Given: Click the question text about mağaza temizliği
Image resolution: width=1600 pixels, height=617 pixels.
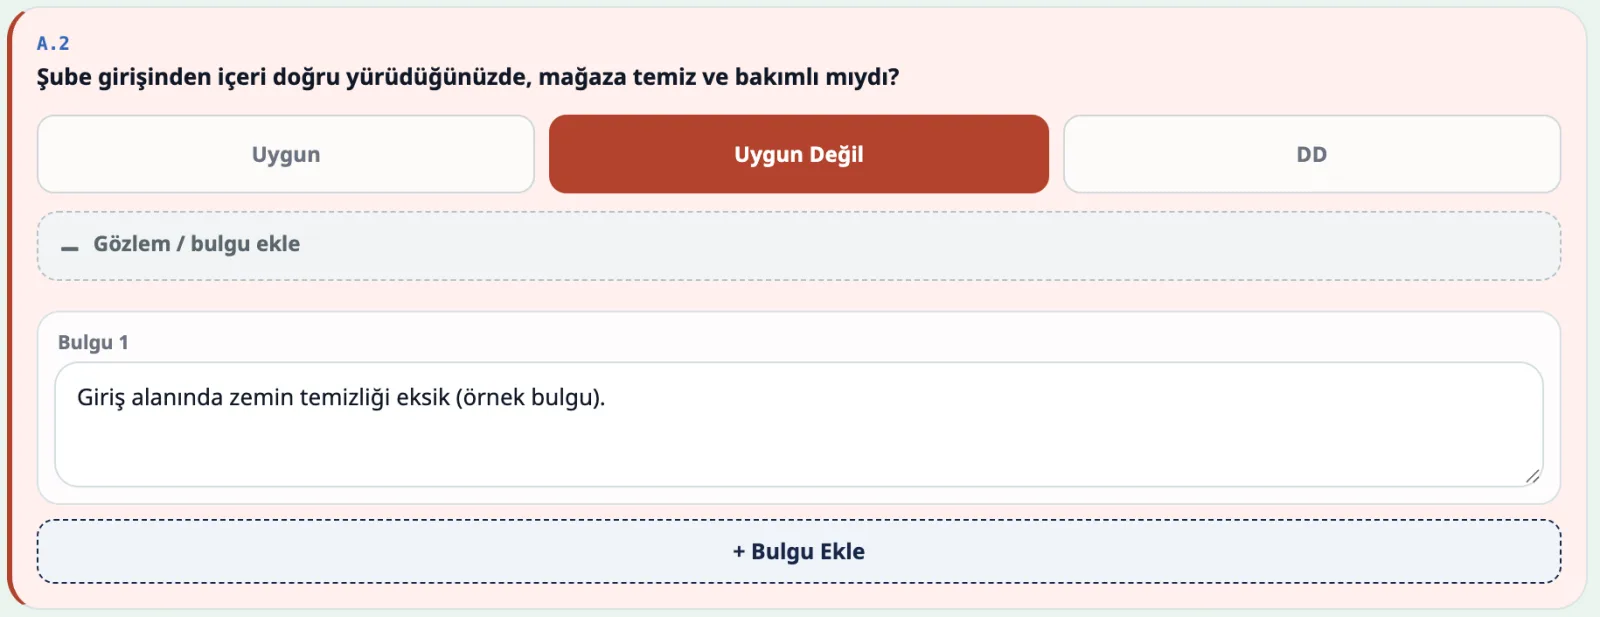Looking at the screenshot, I should coord(468,77).
